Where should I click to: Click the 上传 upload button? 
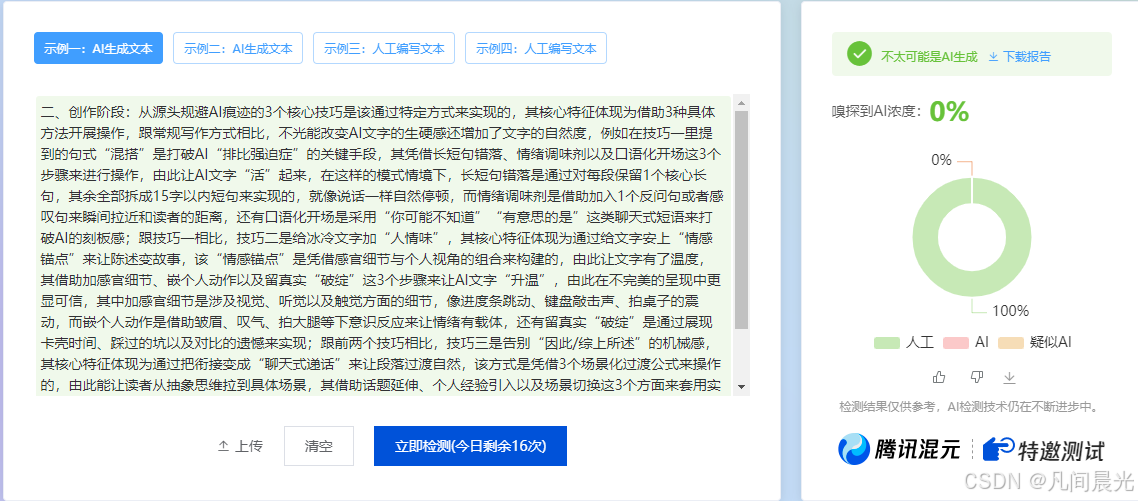pos(240,446)
